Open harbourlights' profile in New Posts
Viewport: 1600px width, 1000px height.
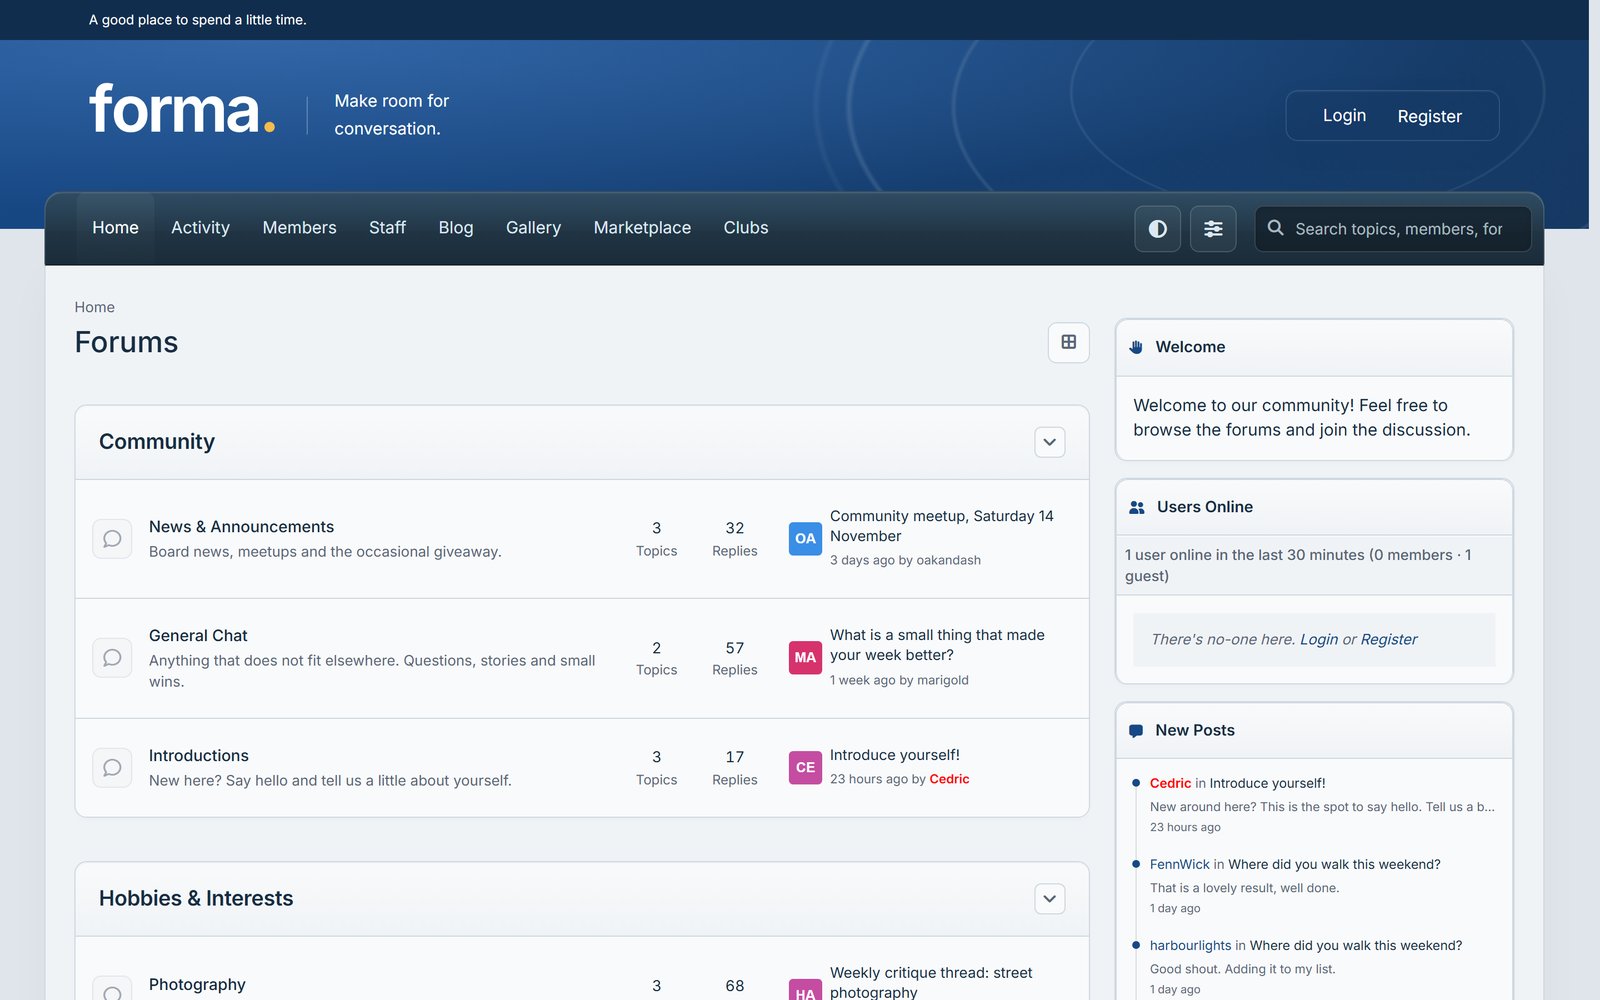pos(1190,946)
